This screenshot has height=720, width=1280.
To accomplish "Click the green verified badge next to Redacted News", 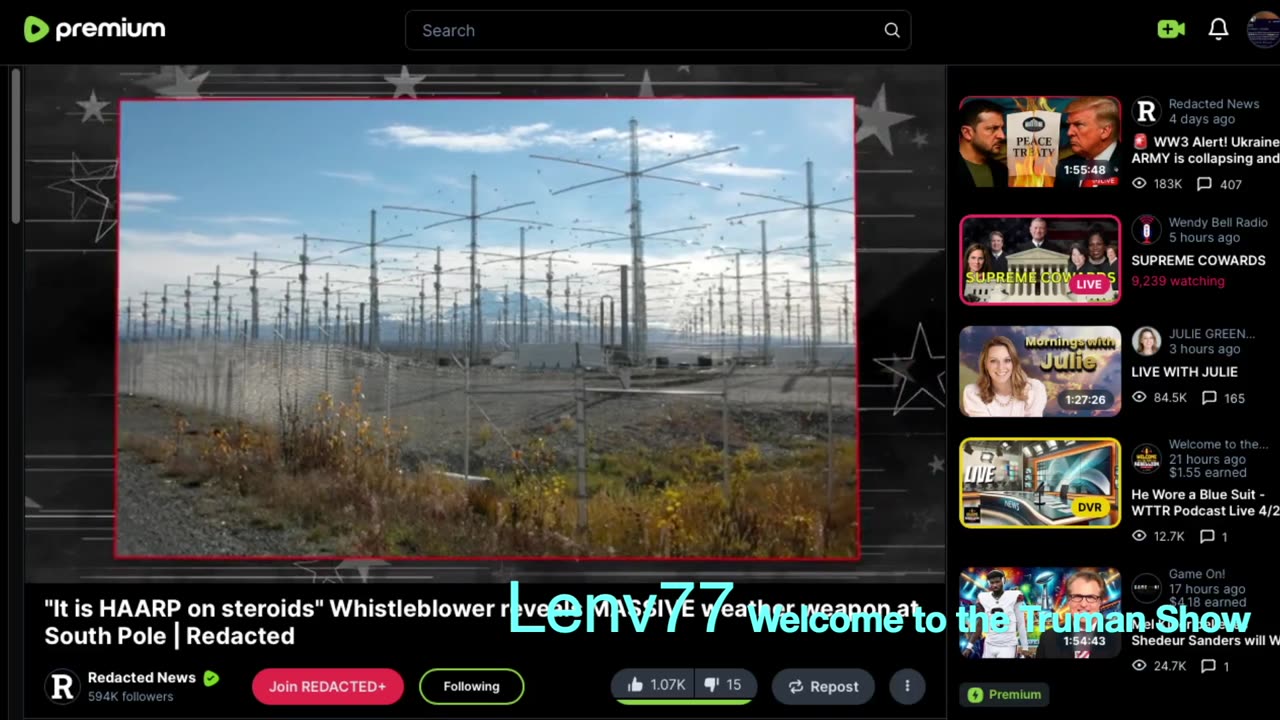I will tap(211, 678).
